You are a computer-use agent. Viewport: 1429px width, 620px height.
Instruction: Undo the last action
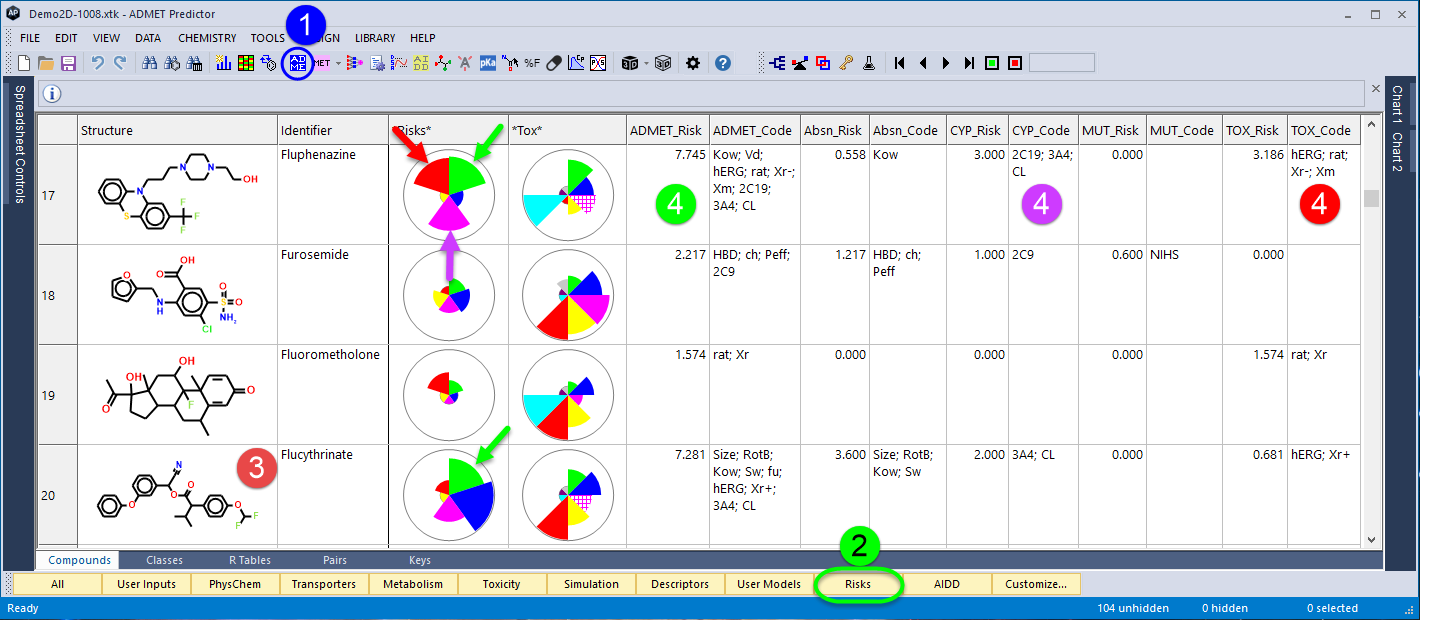click(97, 63)
